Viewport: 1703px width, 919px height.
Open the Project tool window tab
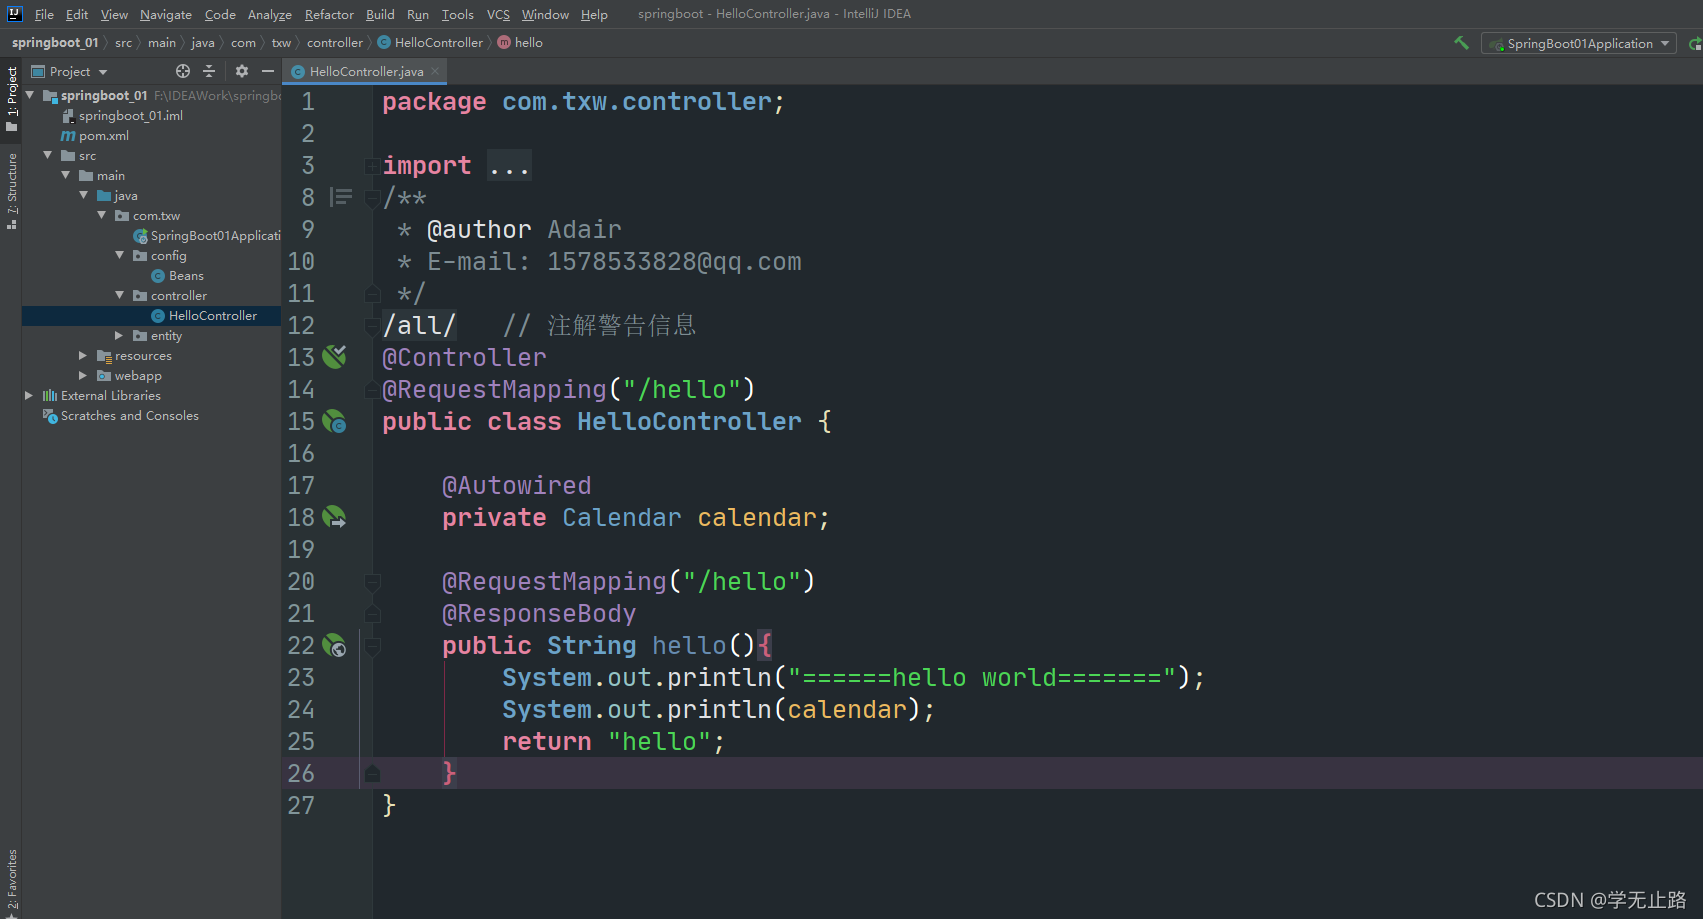pos(12,98)
